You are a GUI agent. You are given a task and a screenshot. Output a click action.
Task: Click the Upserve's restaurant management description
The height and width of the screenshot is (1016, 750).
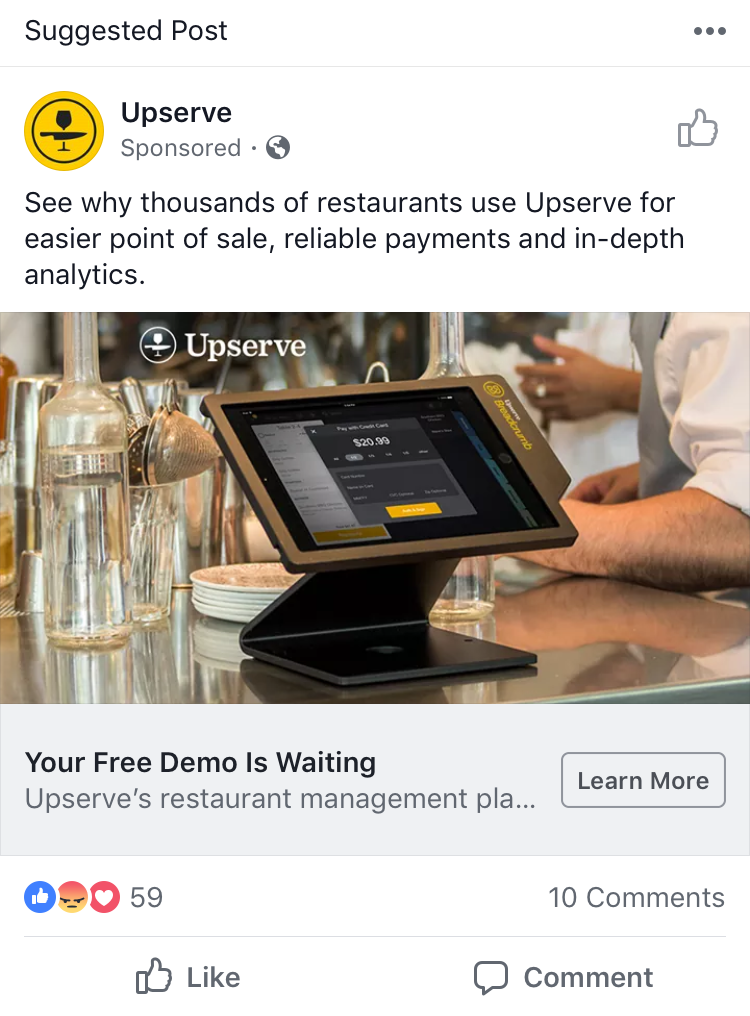280,798
